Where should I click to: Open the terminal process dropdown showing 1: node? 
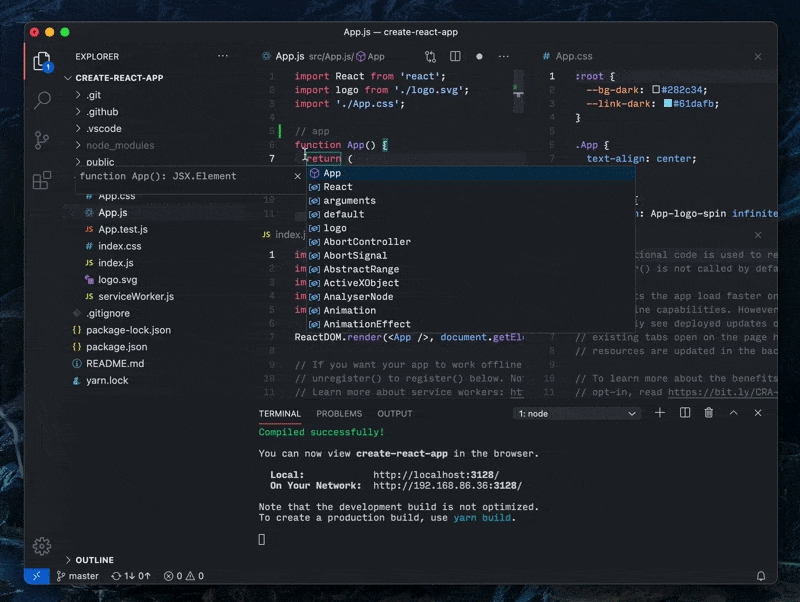pyautogui.click(x=577, y=413)
